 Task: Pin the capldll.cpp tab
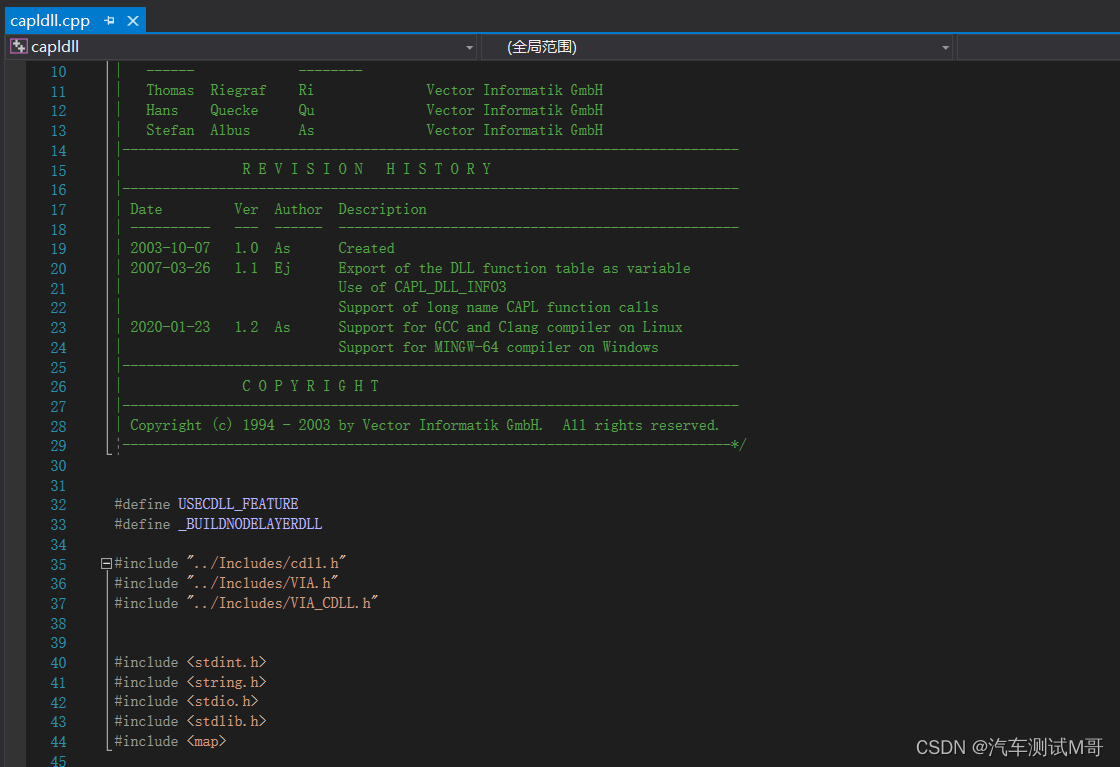pyautogui.click(x=108, y=19)
